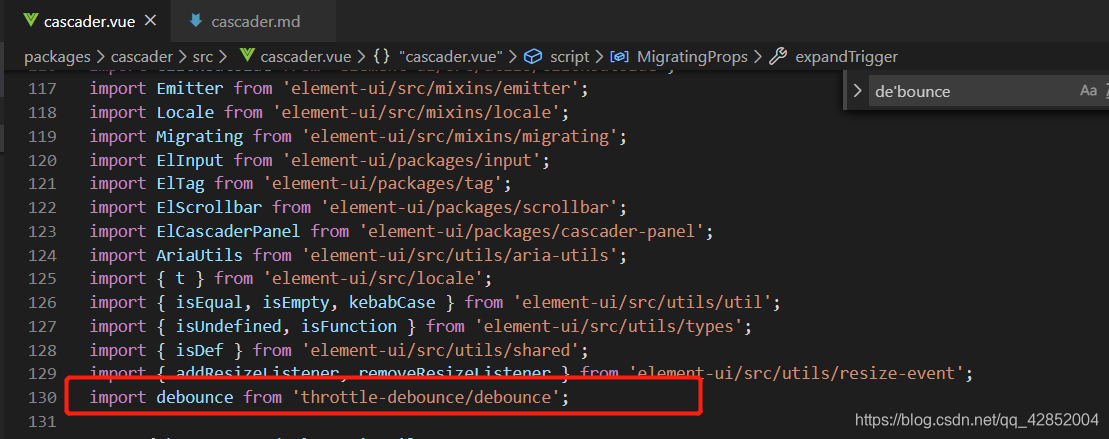1109x439 pixels.
Task: Click 'ElCascaderPanel' identifier on line 123
Action: tap(228, 231)
